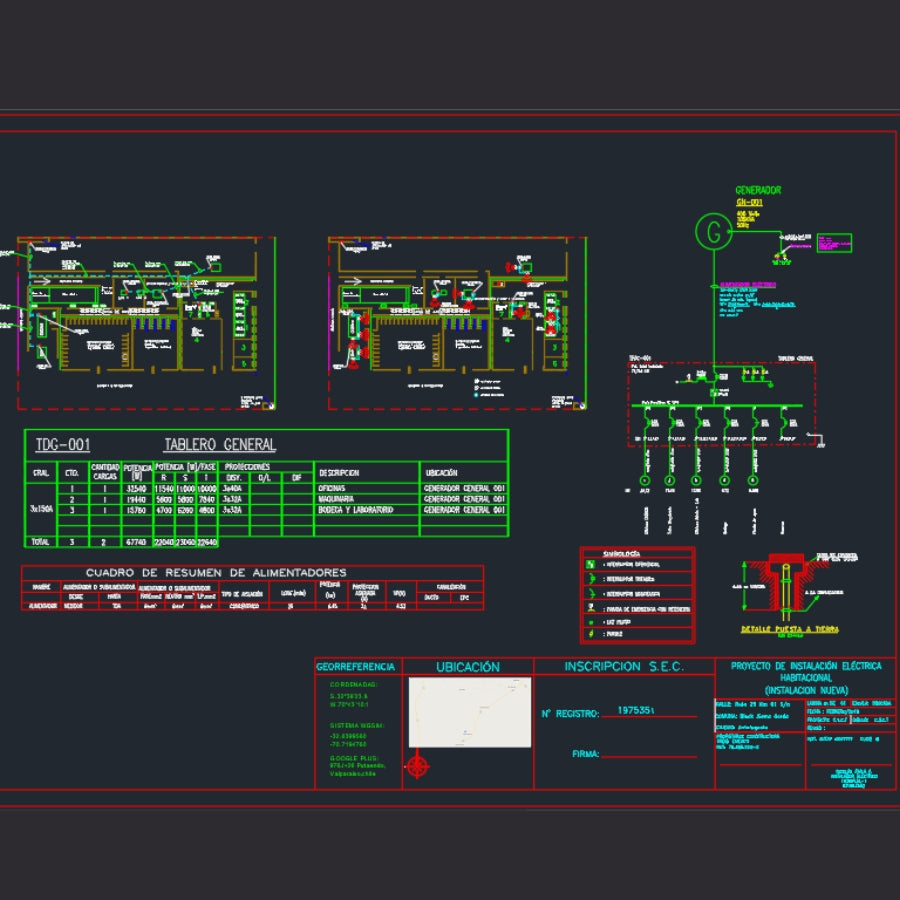Select the last symbol in Simbología legend

point(592,635)
